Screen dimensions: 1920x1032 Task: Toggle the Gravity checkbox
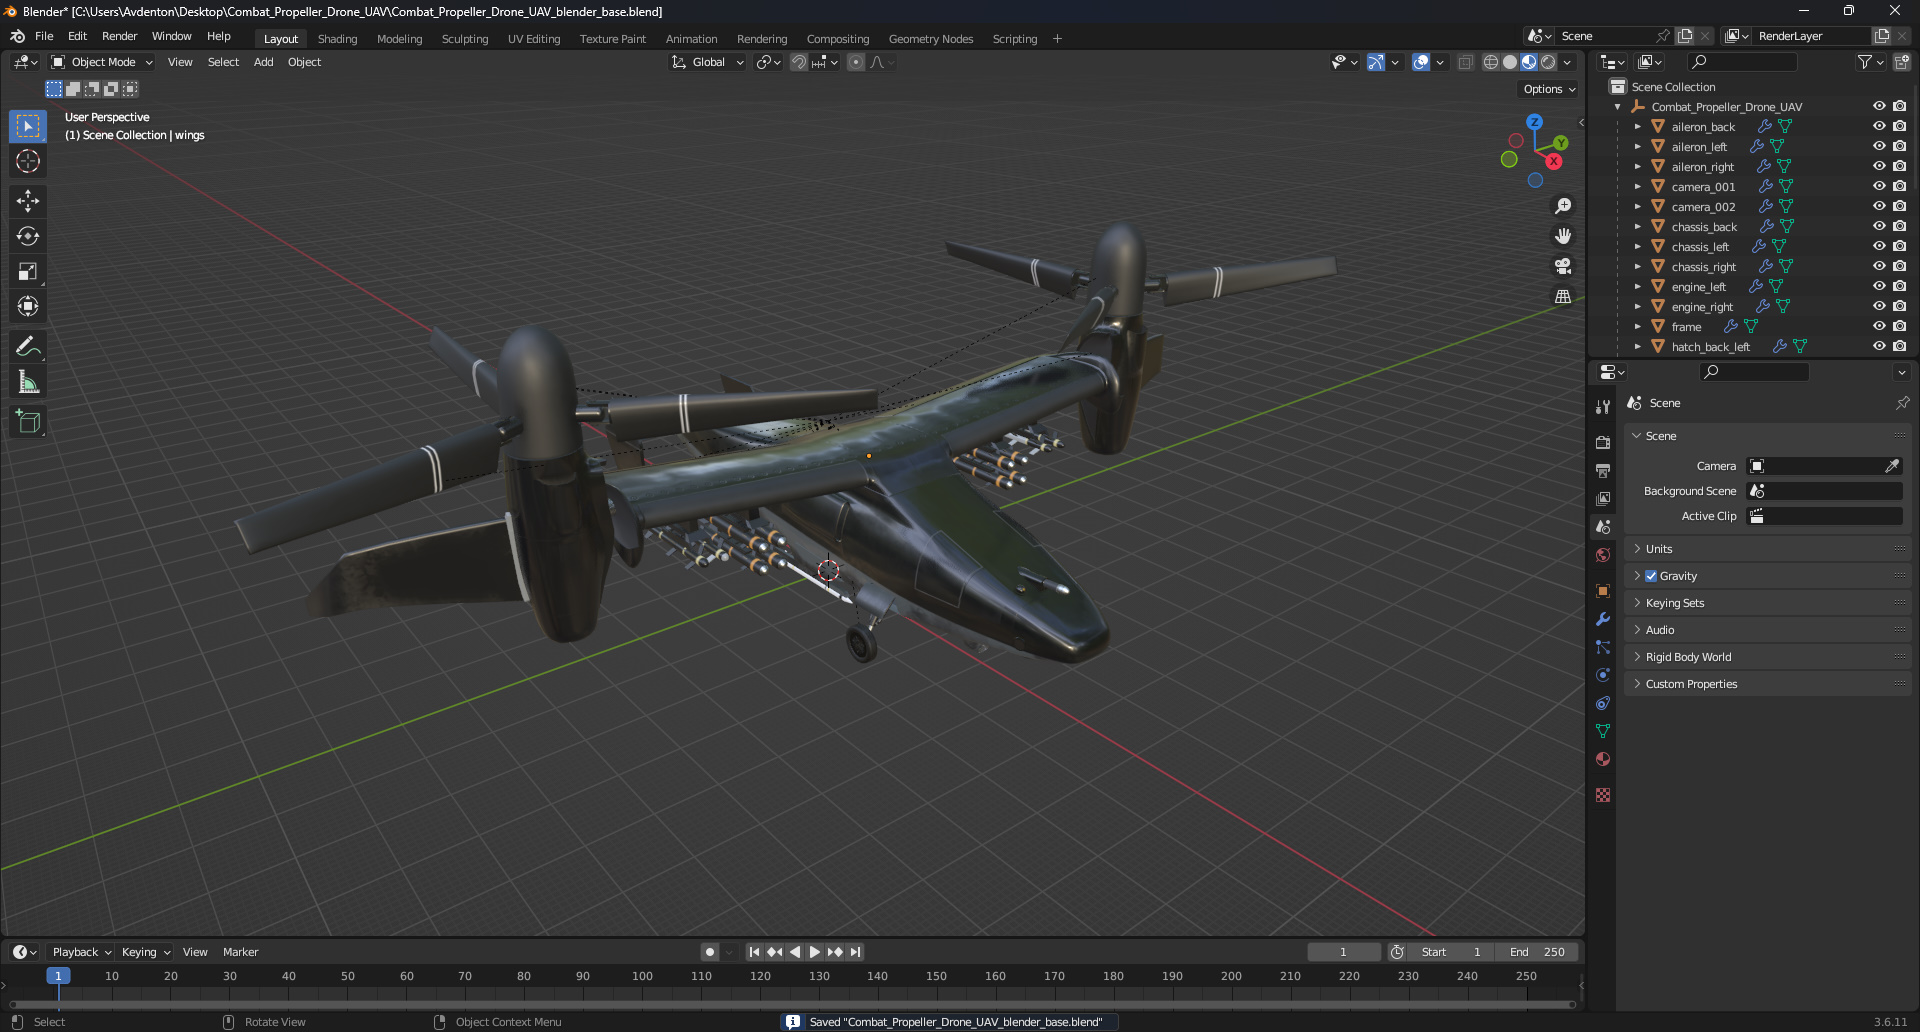(x=1651, y=576)
